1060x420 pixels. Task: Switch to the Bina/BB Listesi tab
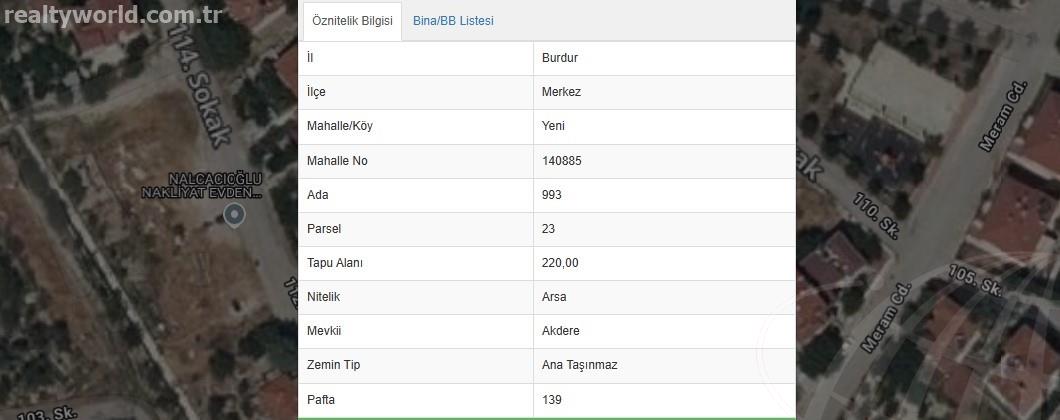click(453, 21)
